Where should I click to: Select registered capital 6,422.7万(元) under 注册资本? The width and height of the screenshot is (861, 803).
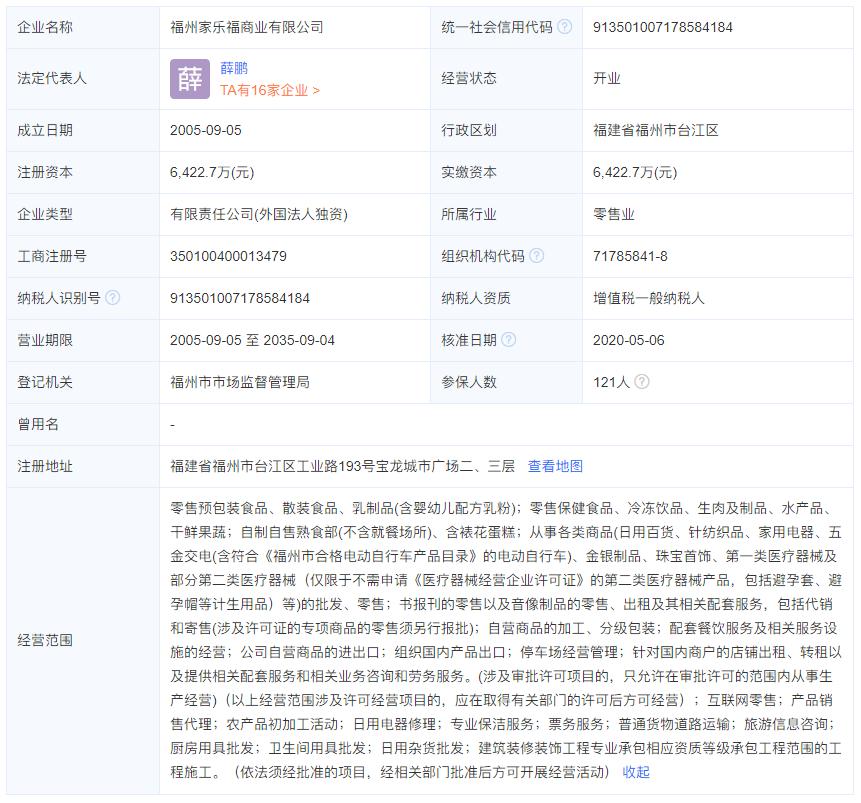coord(212,172)
